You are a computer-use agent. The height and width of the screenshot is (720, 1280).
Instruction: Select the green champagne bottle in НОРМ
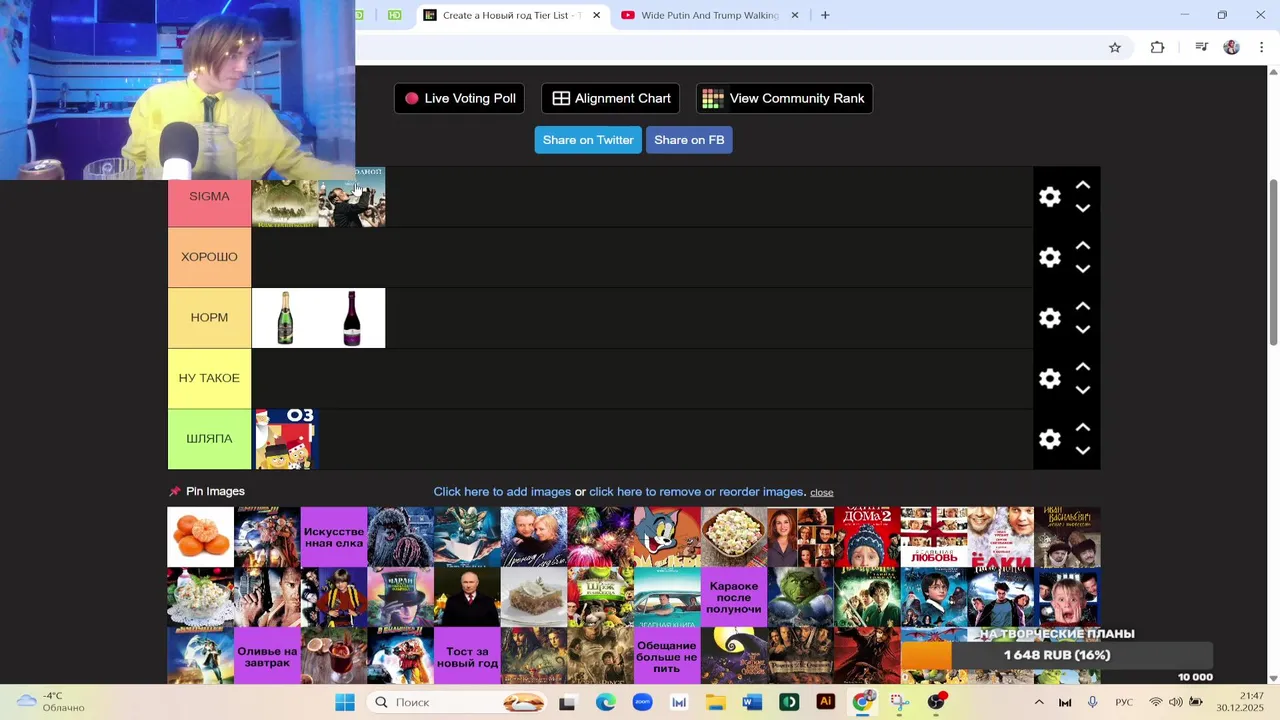285,318
